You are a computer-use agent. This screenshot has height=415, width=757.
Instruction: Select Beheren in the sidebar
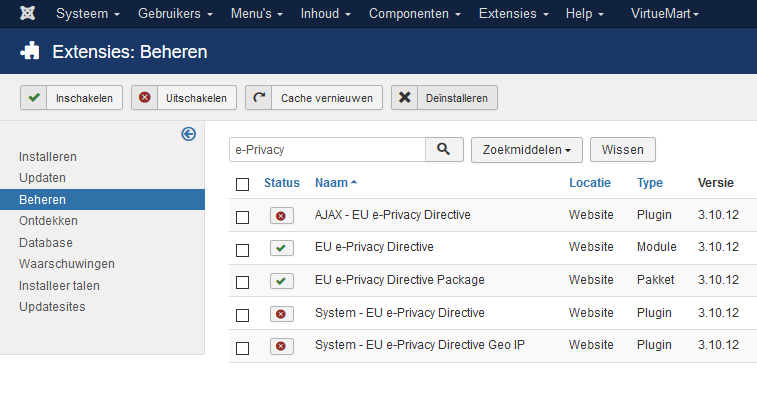pyautogui.click(x=102, y=199)
